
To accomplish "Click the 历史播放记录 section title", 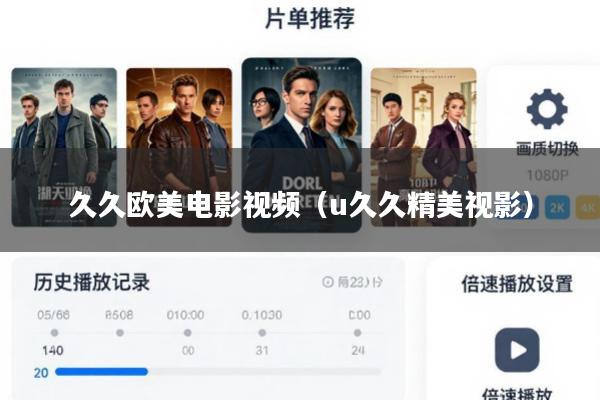I will pyautogui.click(x=91, y=282).
